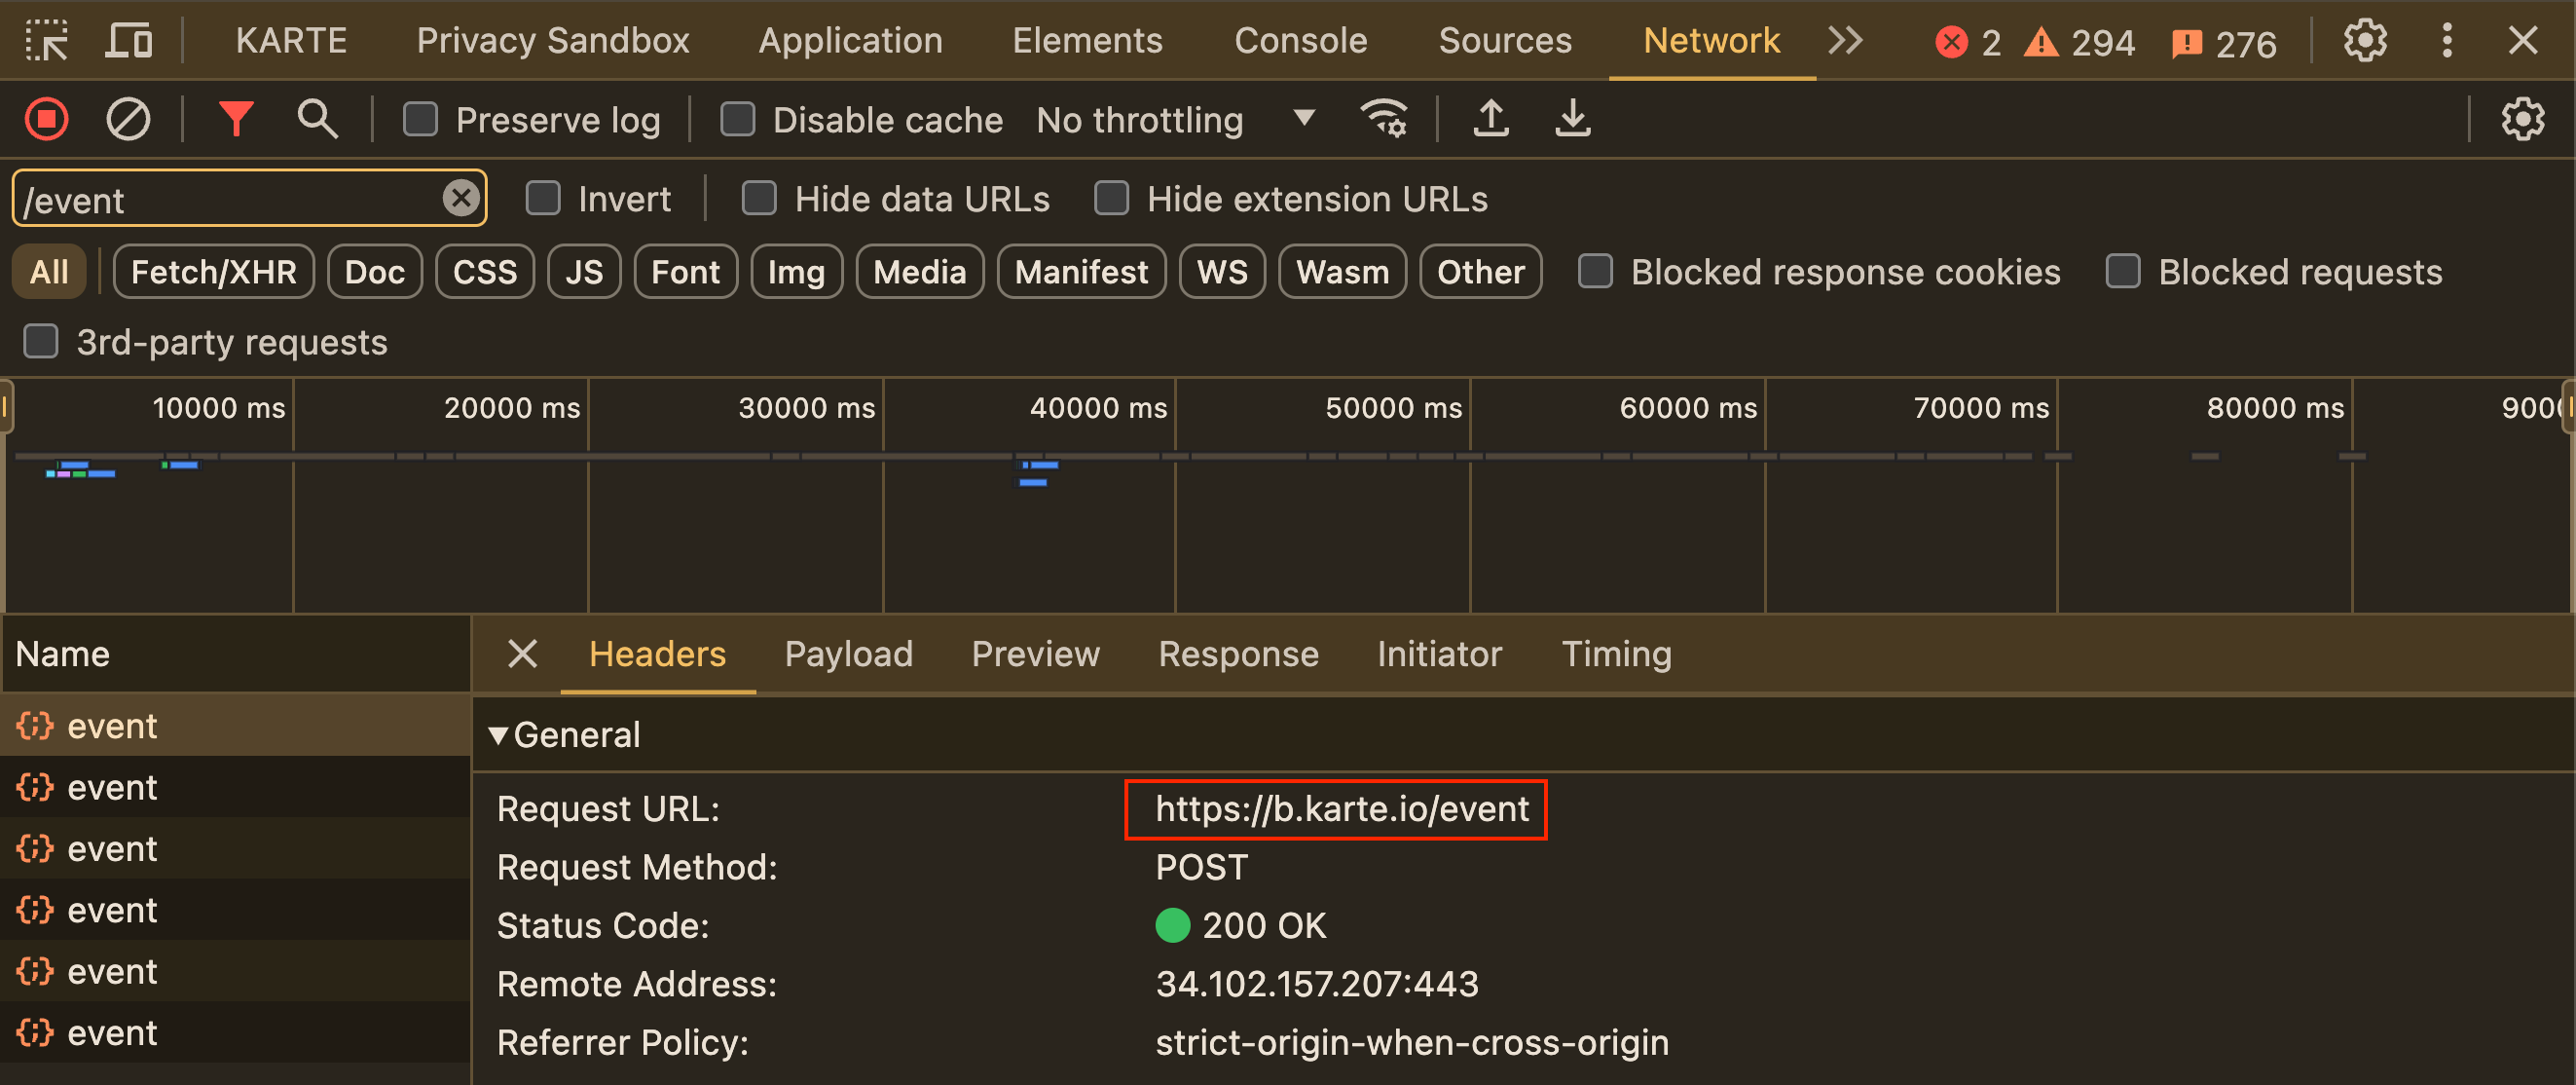Click the Name column header

236,654
